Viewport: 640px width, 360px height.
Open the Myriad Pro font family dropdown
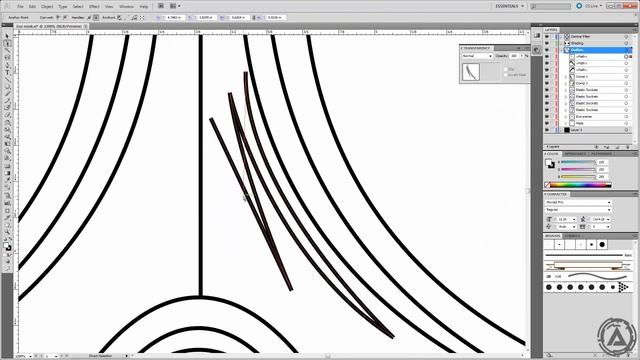click(x=578, y=202)
